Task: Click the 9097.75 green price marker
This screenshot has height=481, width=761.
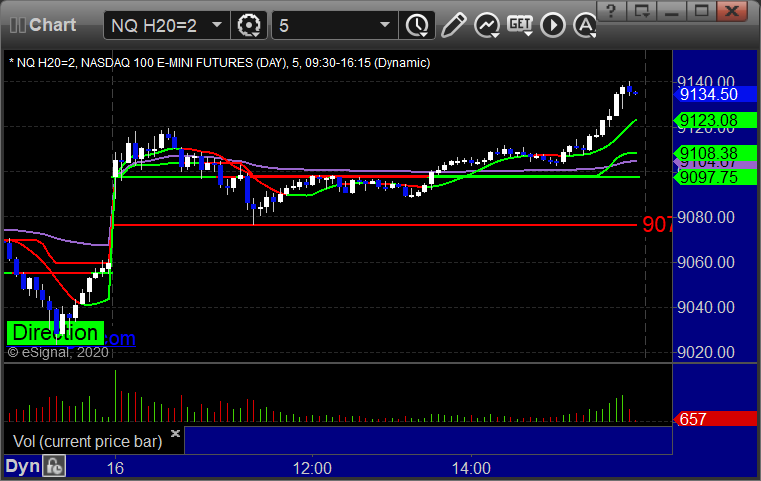Action: click(x=715, y=177)
